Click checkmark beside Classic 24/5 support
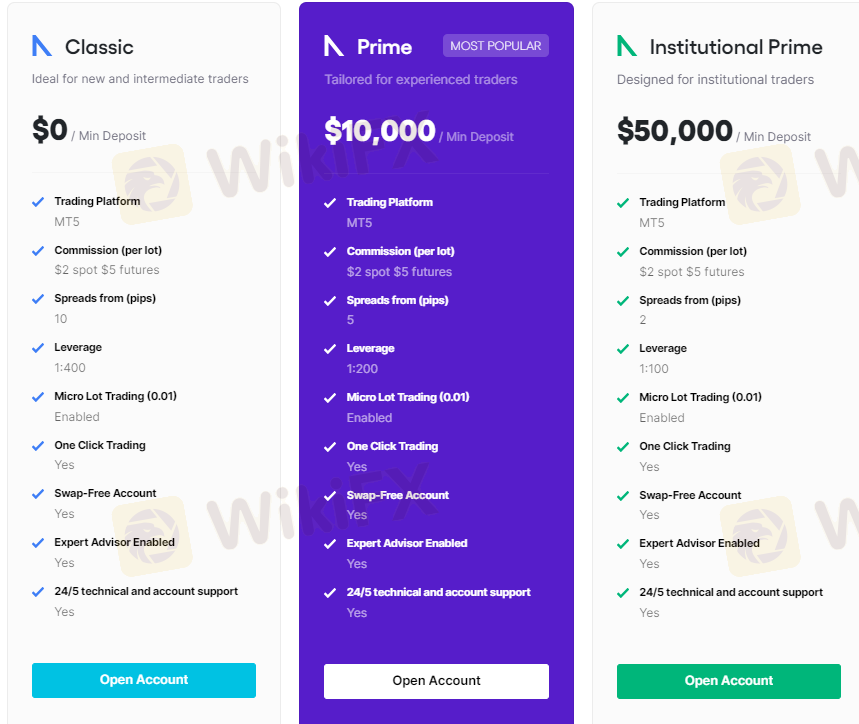This screenshot has height=724, width=859. (x=38, y=592)
